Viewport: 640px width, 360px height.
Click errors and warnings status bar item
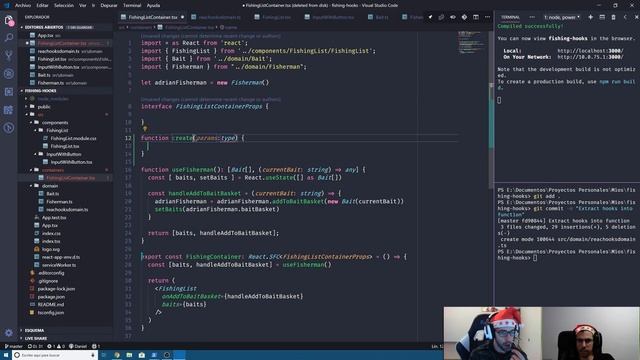pos(56,346)
